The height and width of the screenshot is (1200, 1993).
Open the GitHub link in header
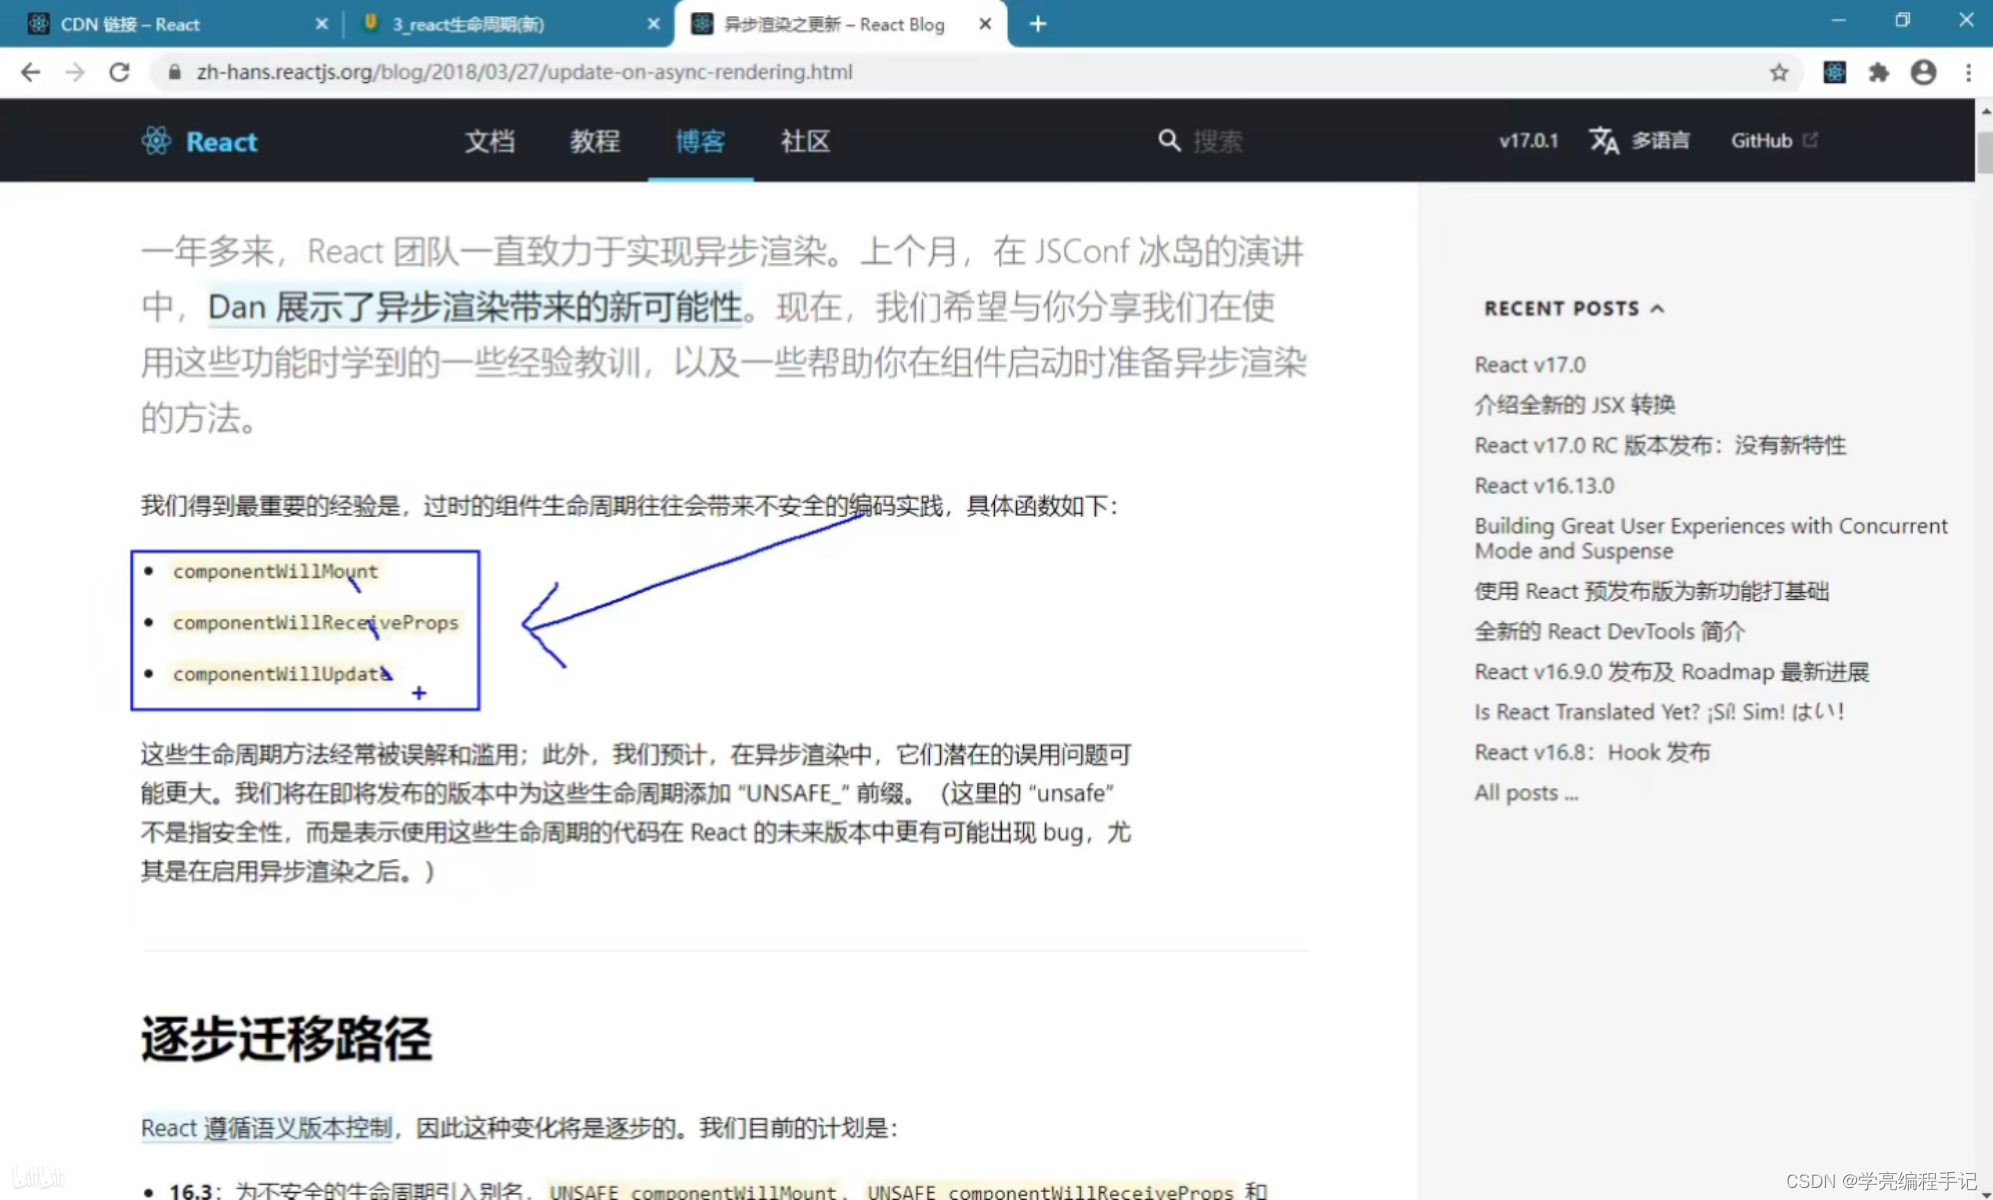pyautogui.click(x=1774, y=141)
